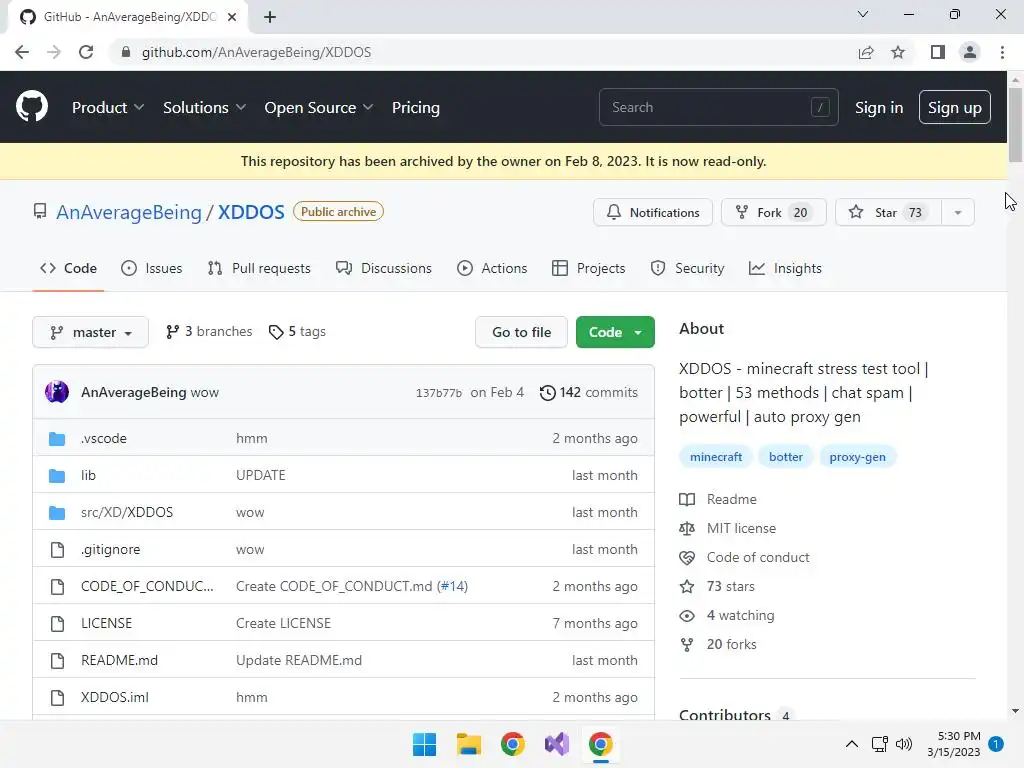
Task: Expand the Solutions menu
Action: point(204,108)
